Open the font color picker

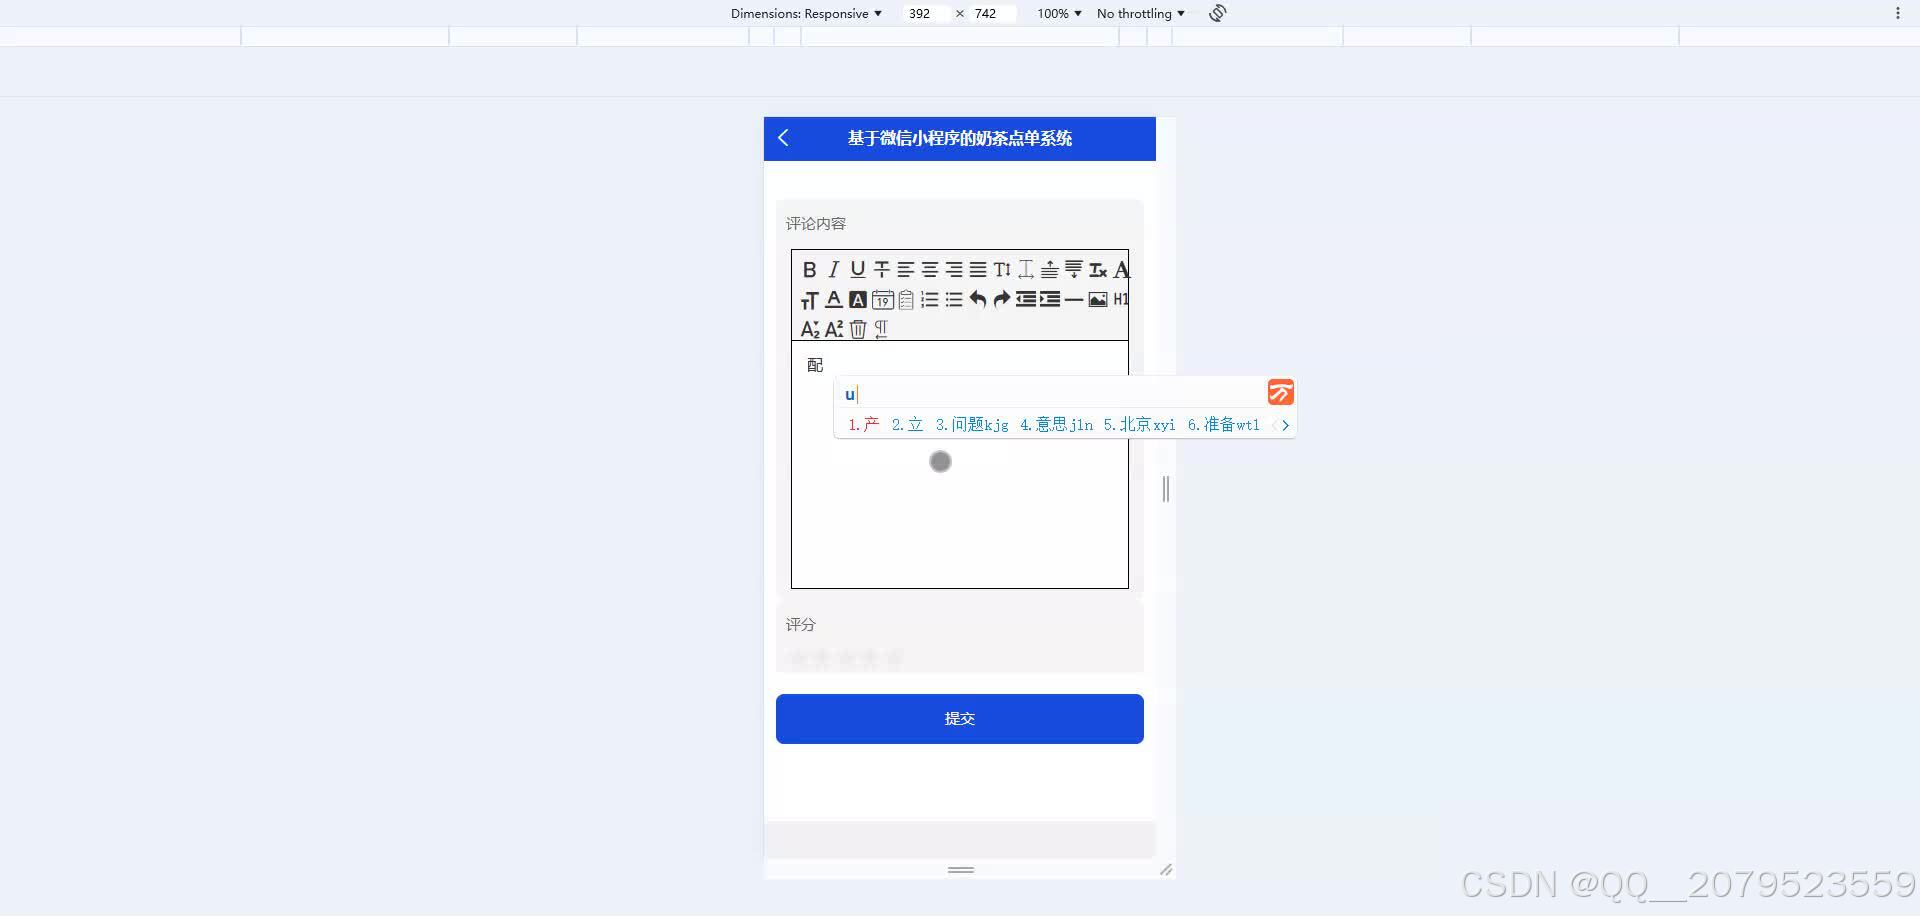click(834, 299)
